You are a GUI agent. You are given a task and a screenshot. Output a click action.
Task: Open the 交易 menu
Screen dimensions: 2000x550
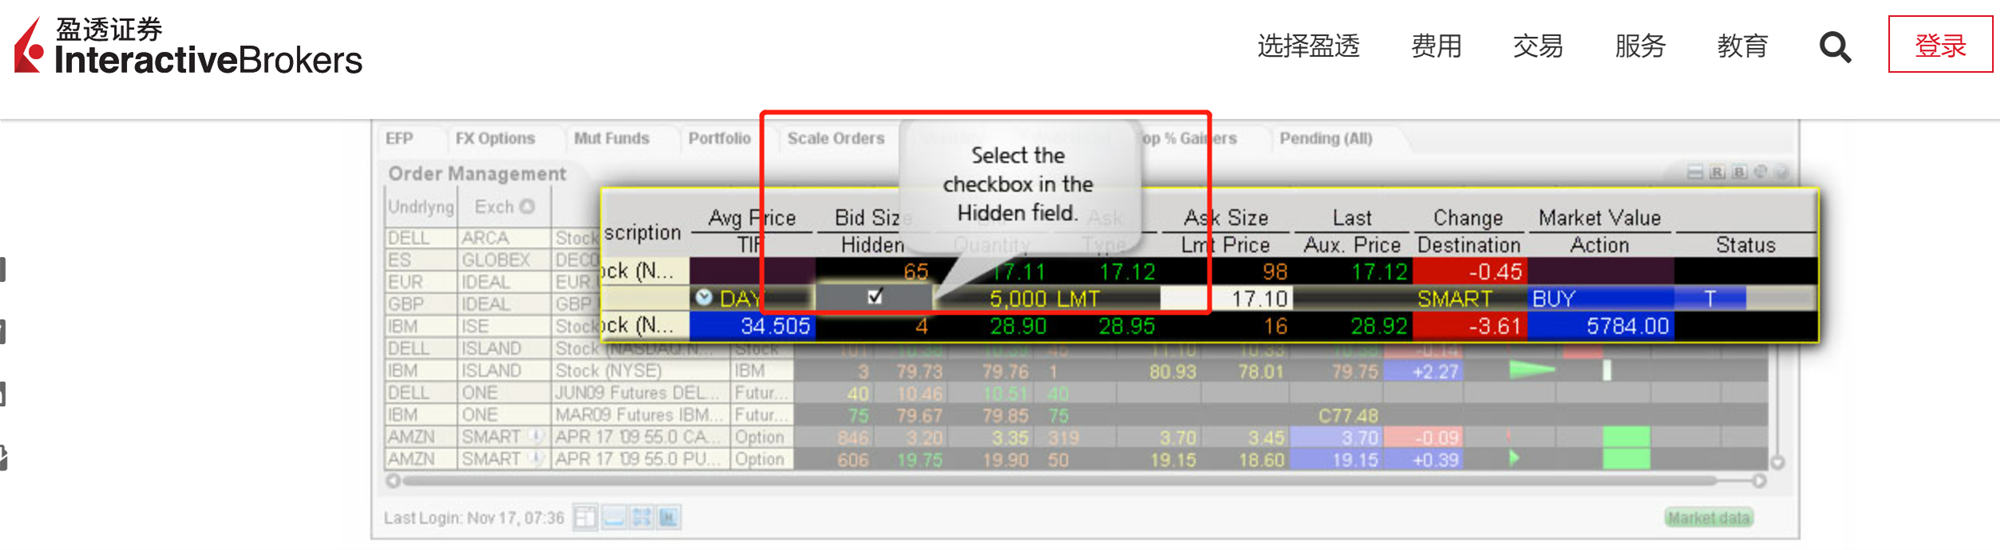[1538, 46]
